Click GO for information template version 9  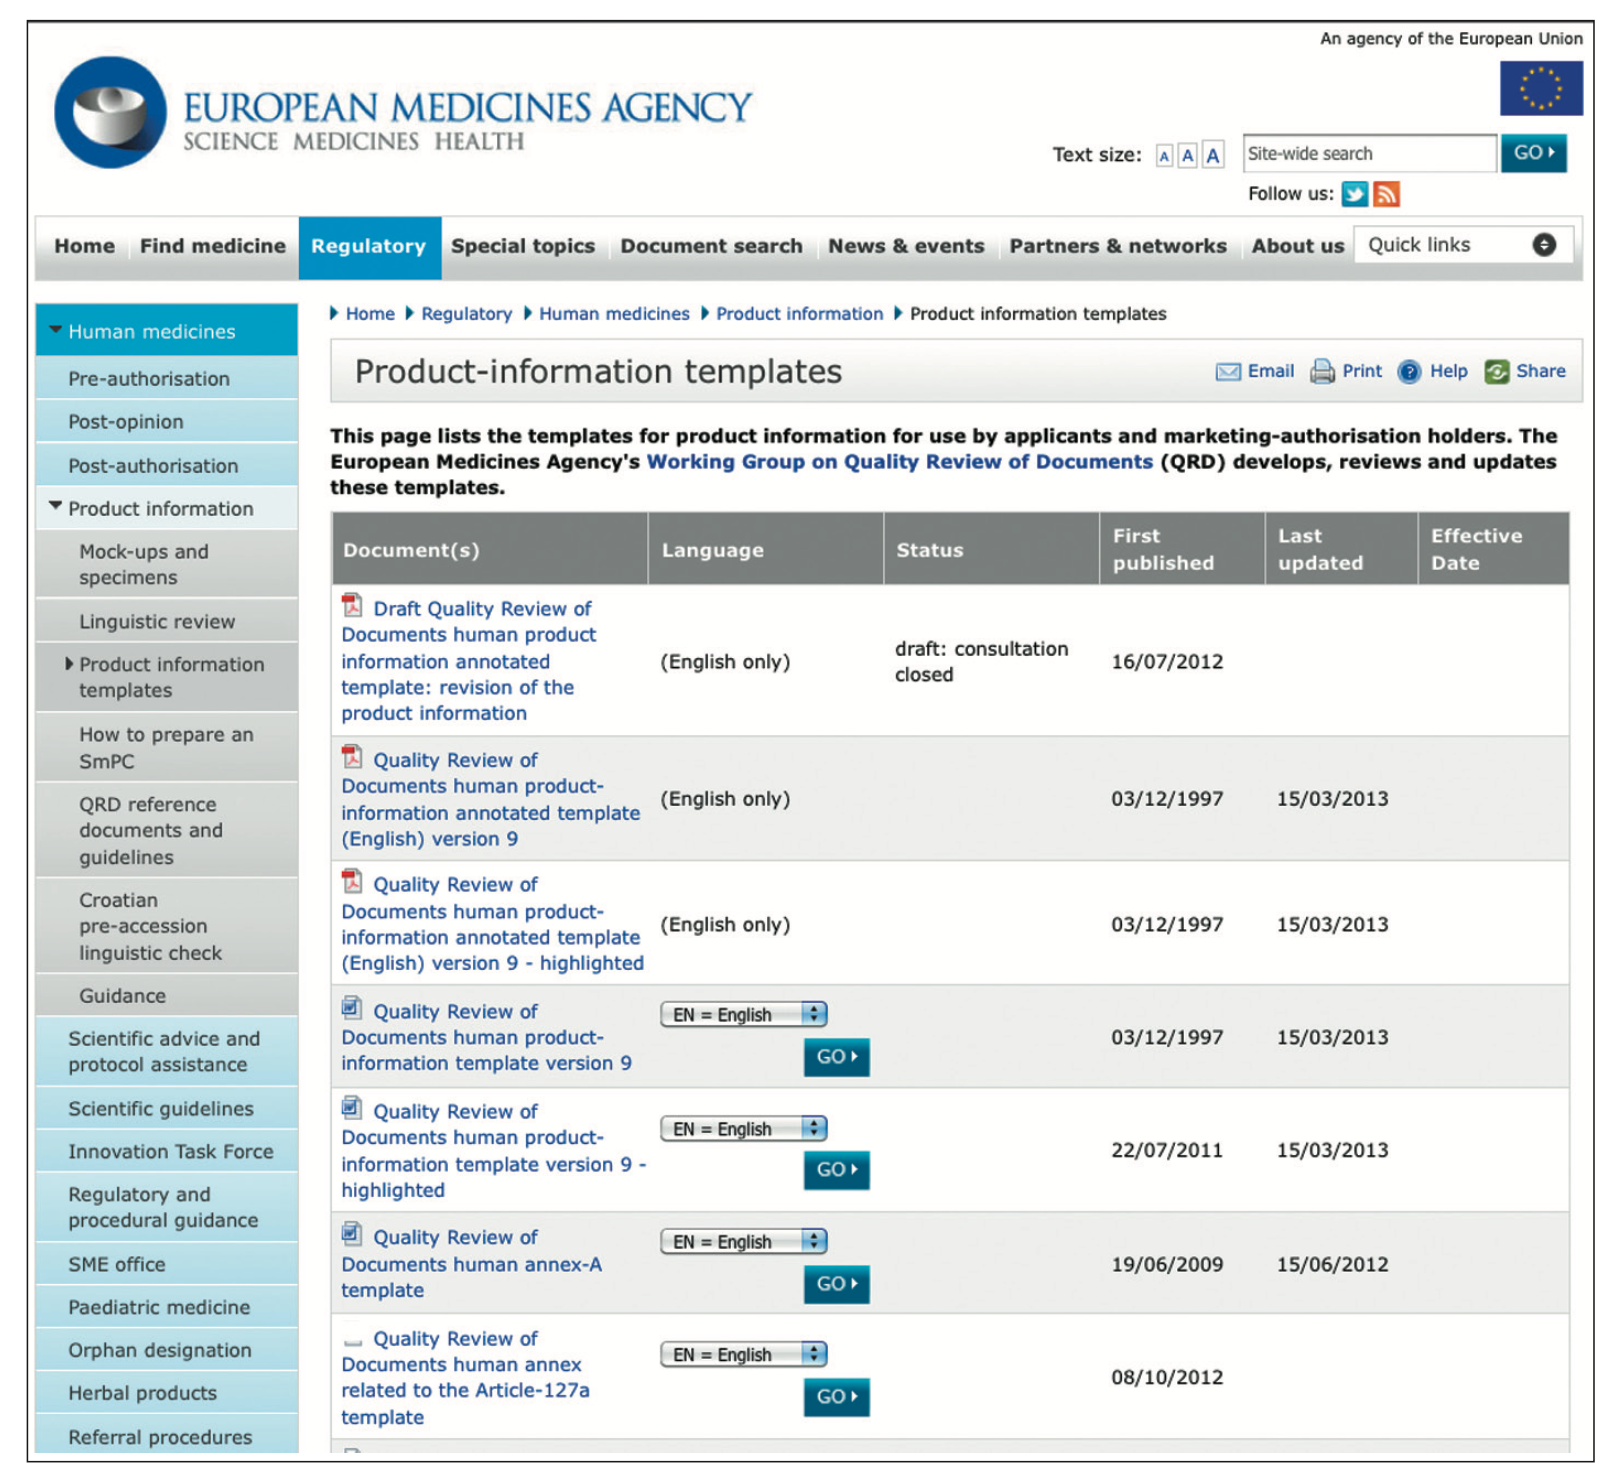point(837,1057)
